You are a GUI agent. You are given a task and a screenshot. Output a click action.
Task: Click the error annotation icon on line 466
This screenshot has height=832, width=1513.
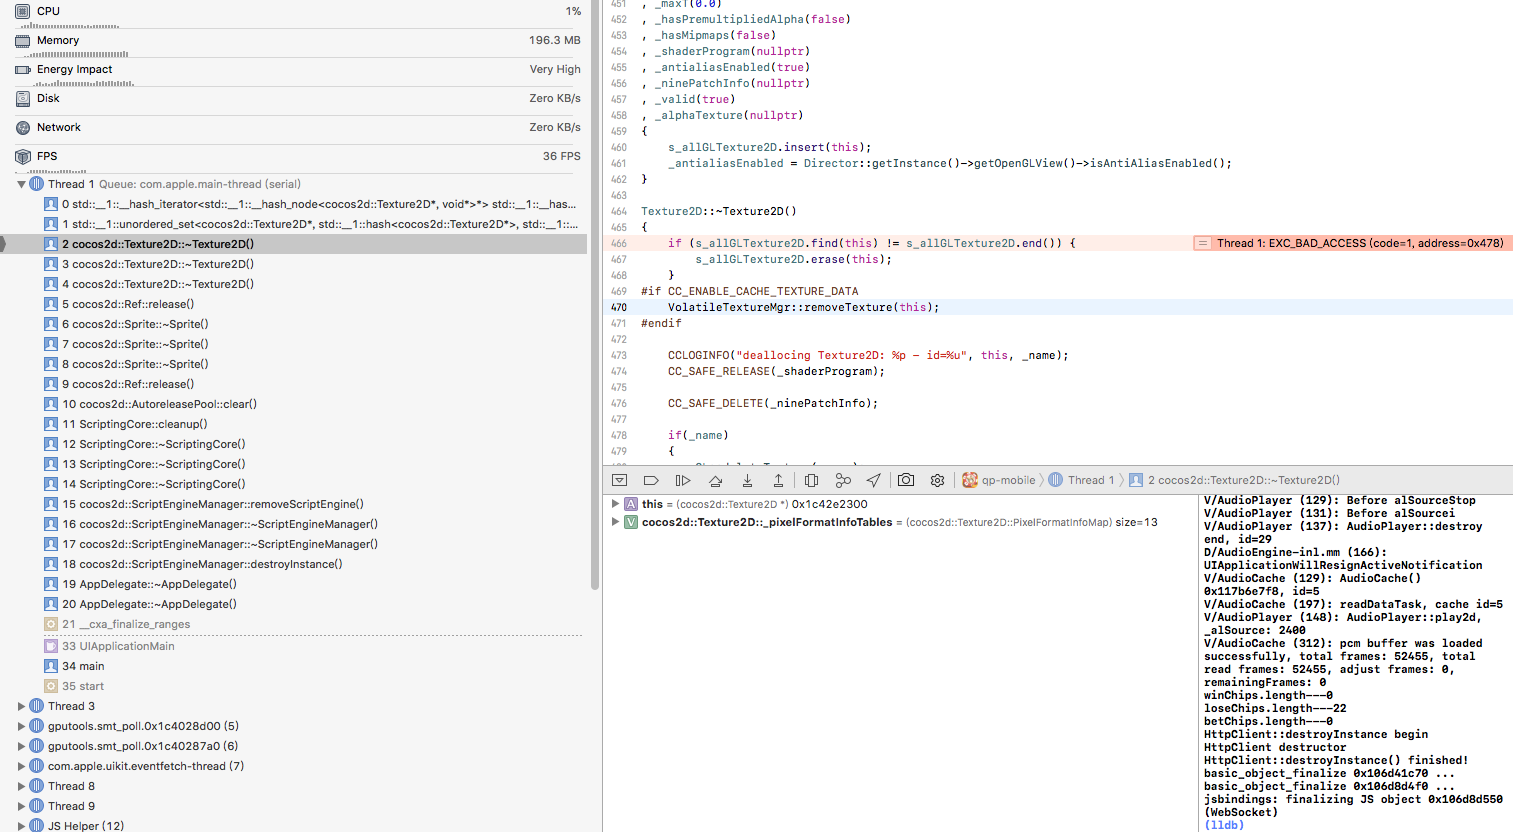pos(1203,243)
